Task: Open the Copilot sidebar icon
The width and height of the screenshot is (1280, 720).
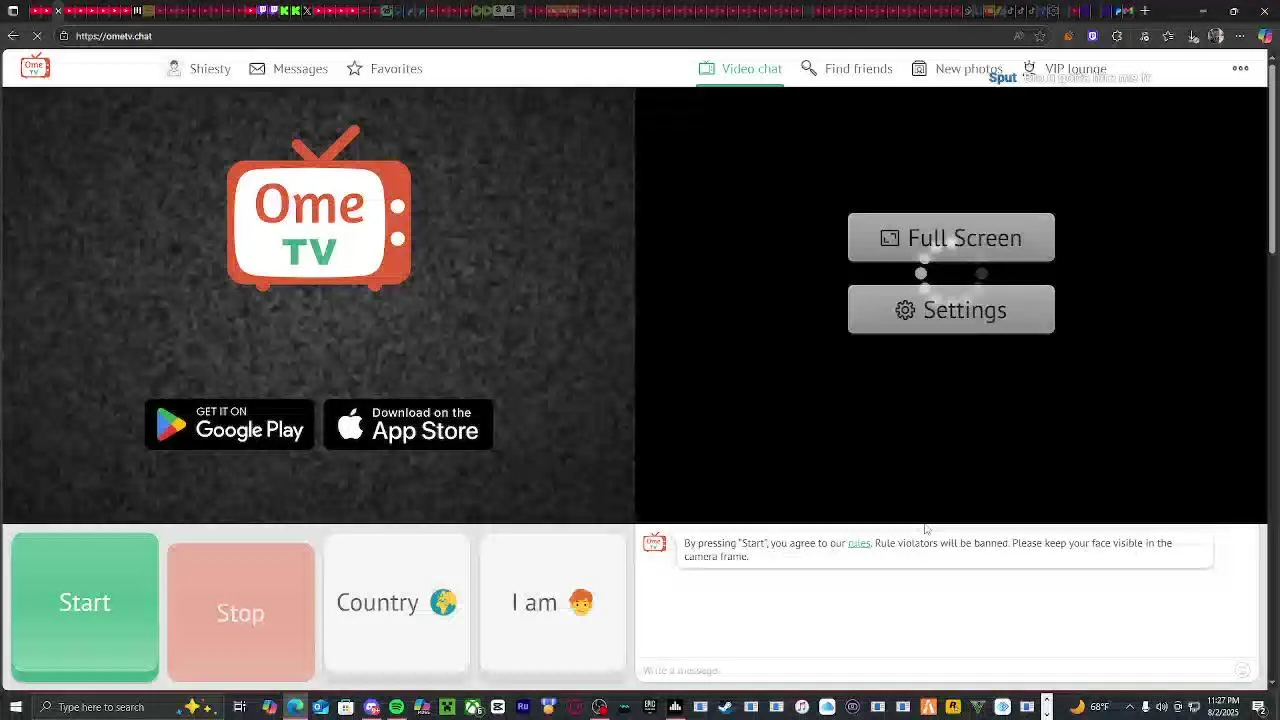Action: coord(1265,36)
